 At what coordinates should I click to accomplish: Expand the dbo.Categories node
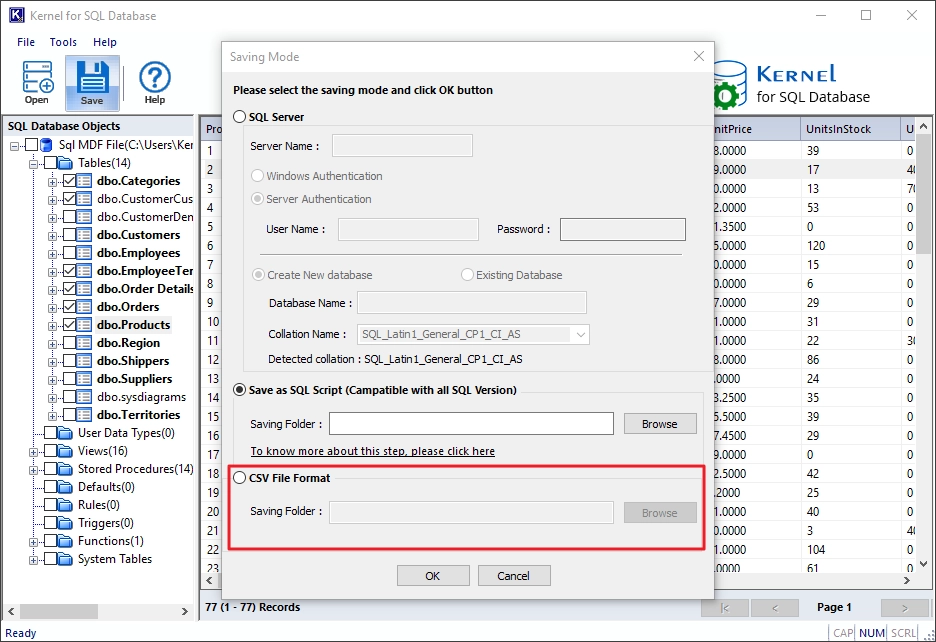(53, 182)
